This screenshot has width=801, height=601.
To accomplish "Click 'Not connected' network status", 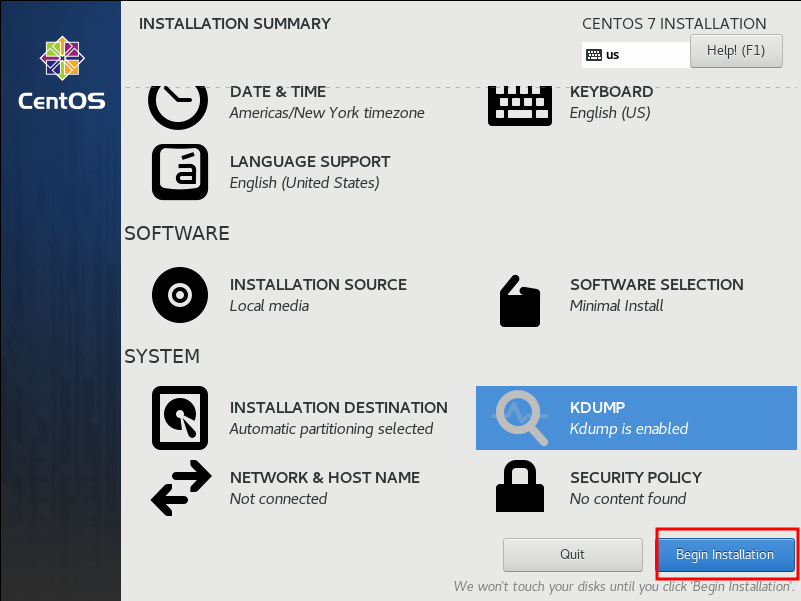I will pyautogui.click(x=278, y=499).
